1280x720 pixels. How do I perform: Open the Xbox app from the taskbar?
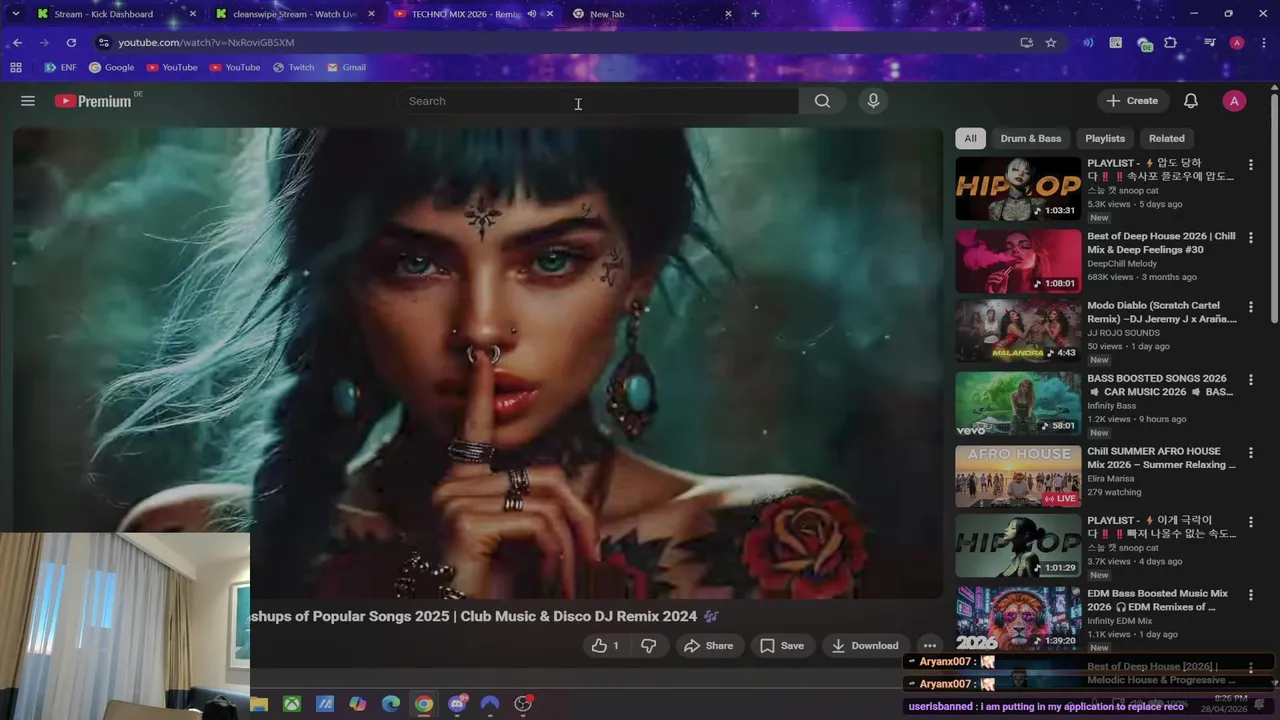tap(291, 704)
